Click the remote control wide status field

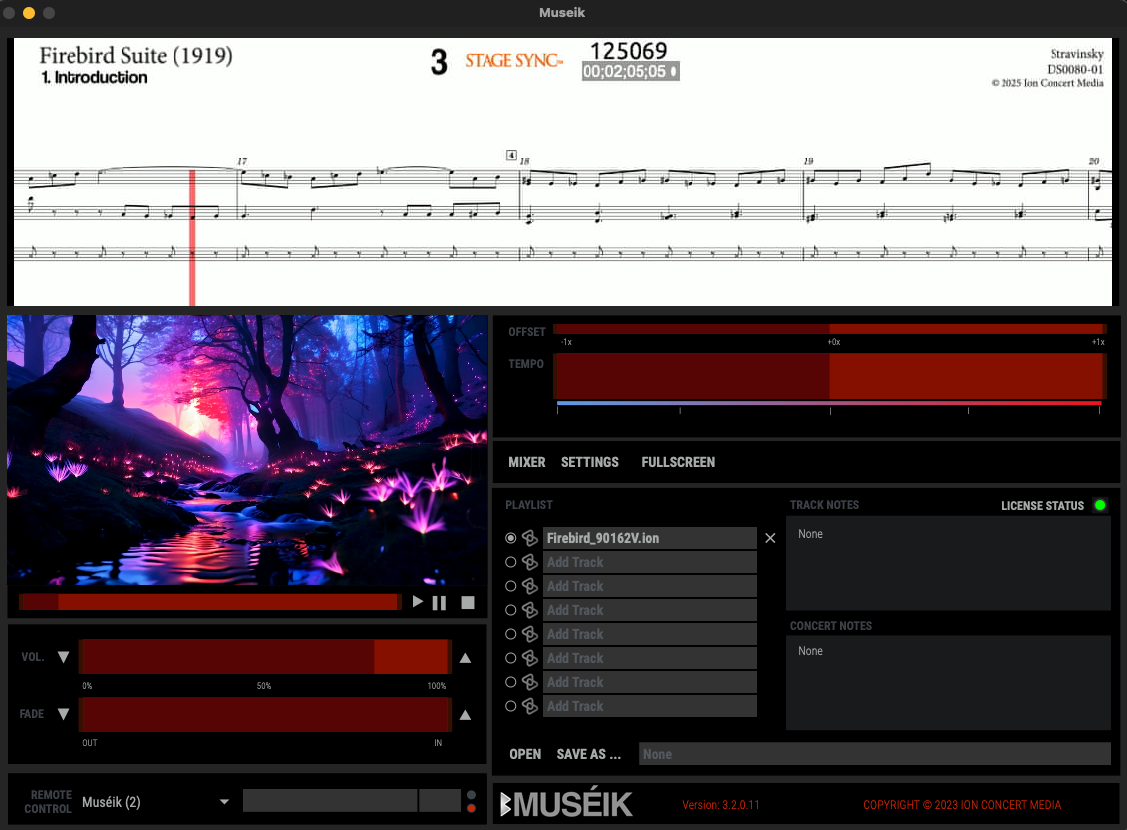coord(330,800)
